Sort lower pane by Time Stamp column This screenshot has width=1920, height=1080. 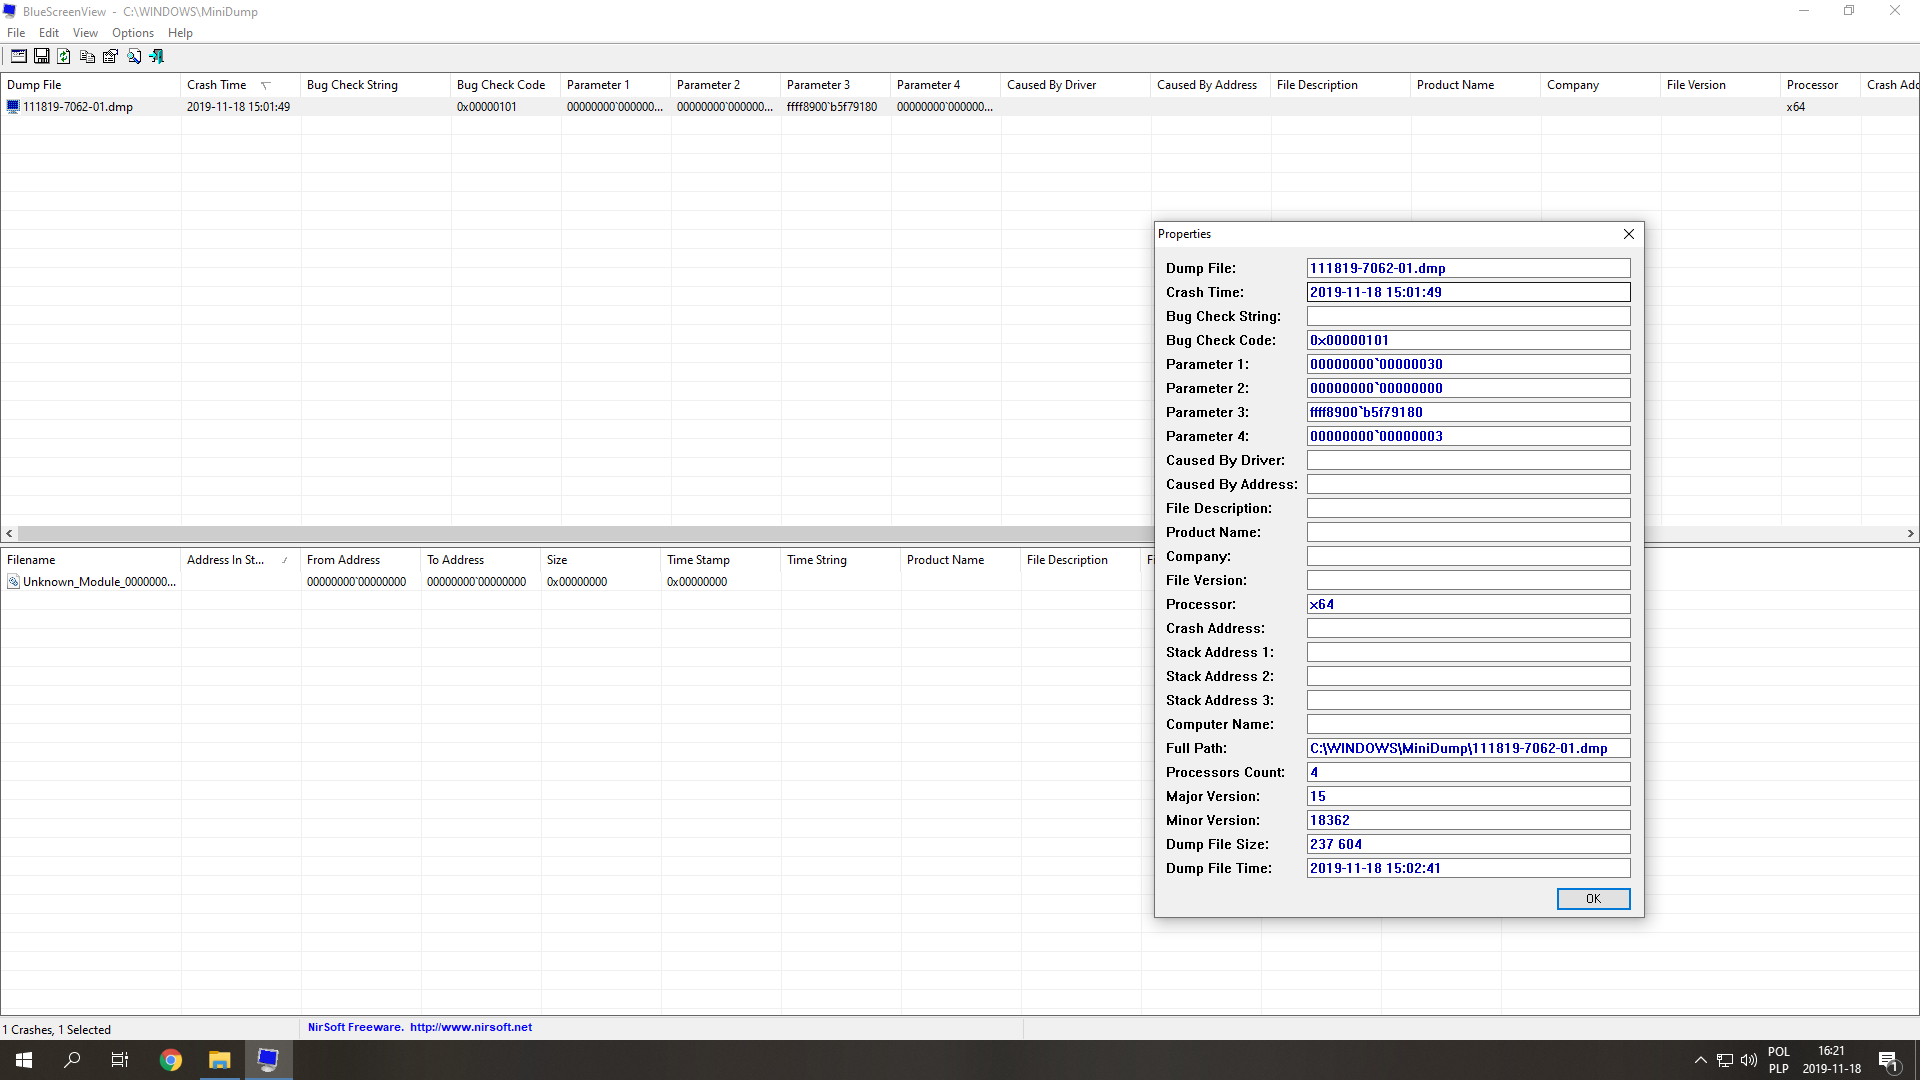(720, 560)
